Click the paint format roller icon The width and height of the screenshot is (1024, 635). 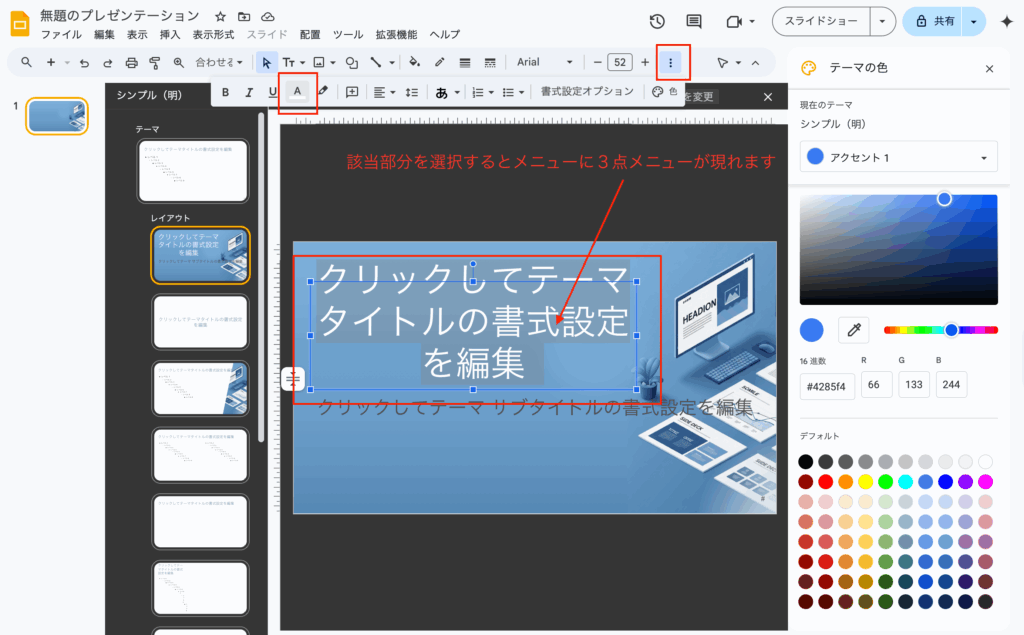coord(154,62)
